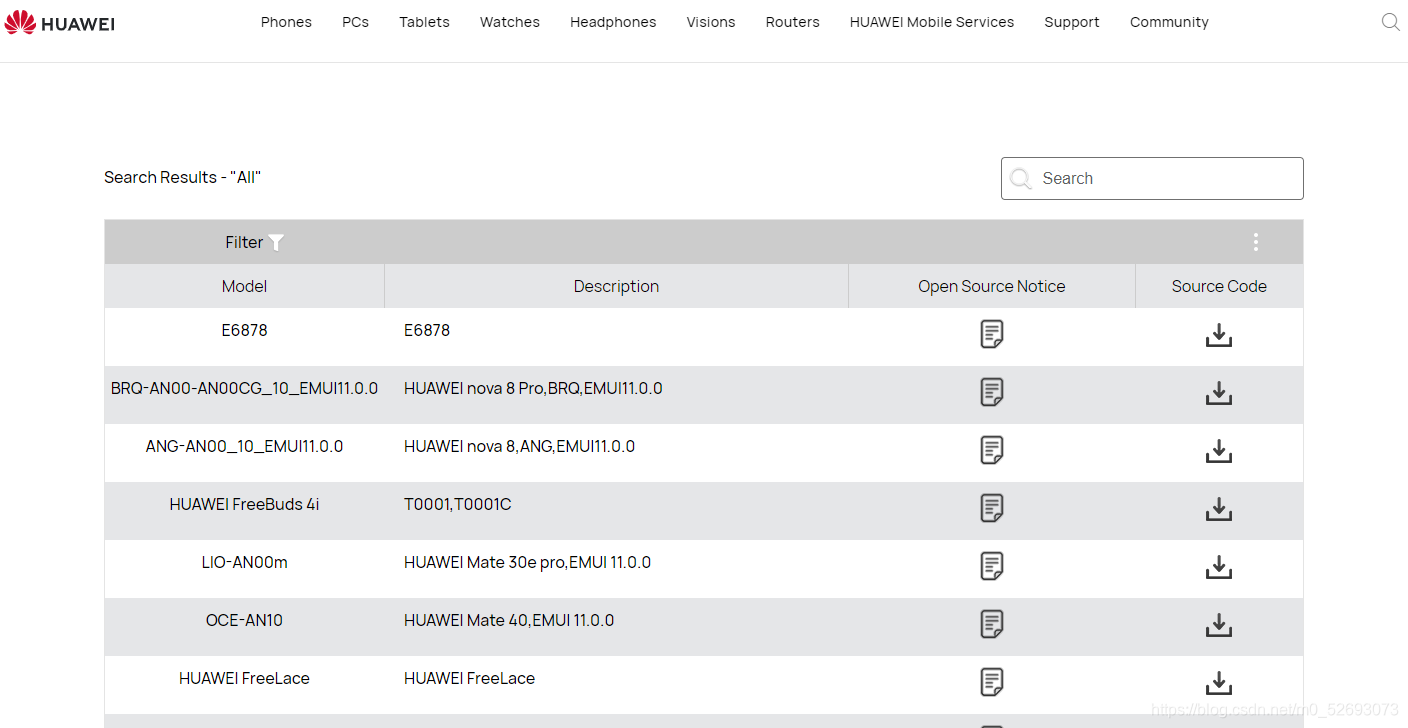
Task: Download source code for BRQ-AN00 nova 8 Pro
Action: pyautogui.click(x=1218, y=393)
